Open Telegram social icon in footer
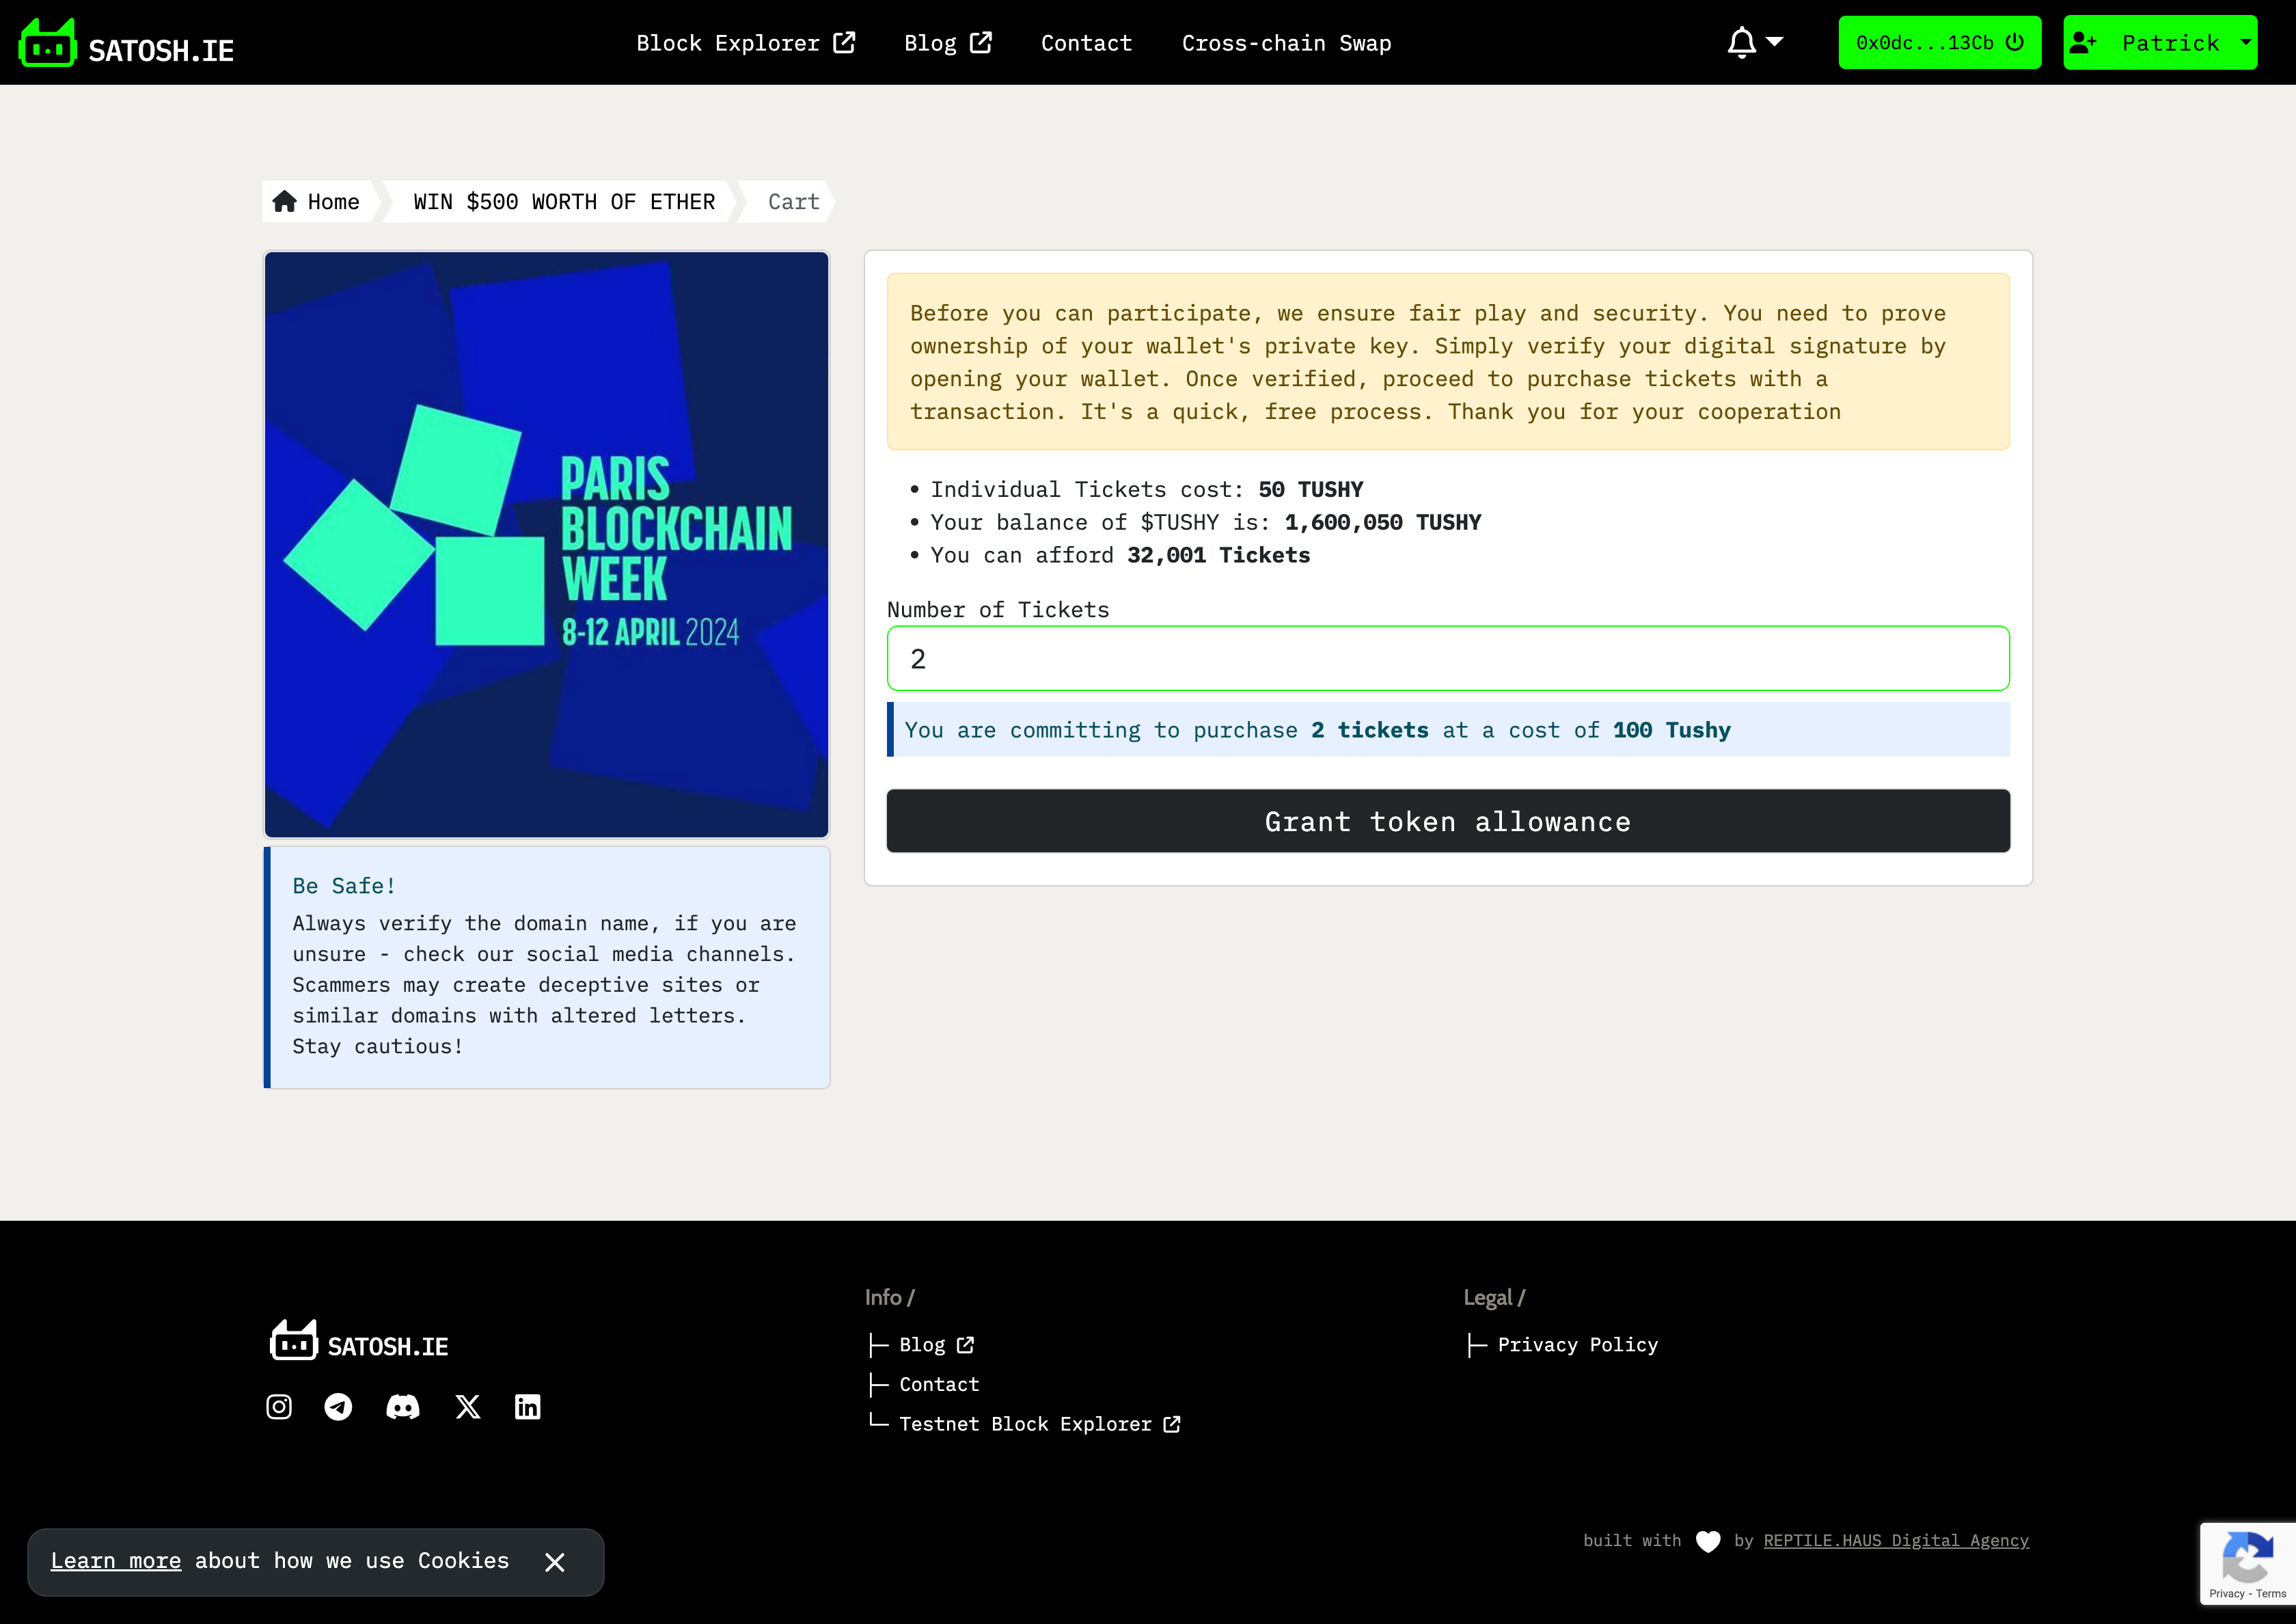The height and width of the screenshot is (1624, 2296). pyautogui.click(x=338, y=1407)
